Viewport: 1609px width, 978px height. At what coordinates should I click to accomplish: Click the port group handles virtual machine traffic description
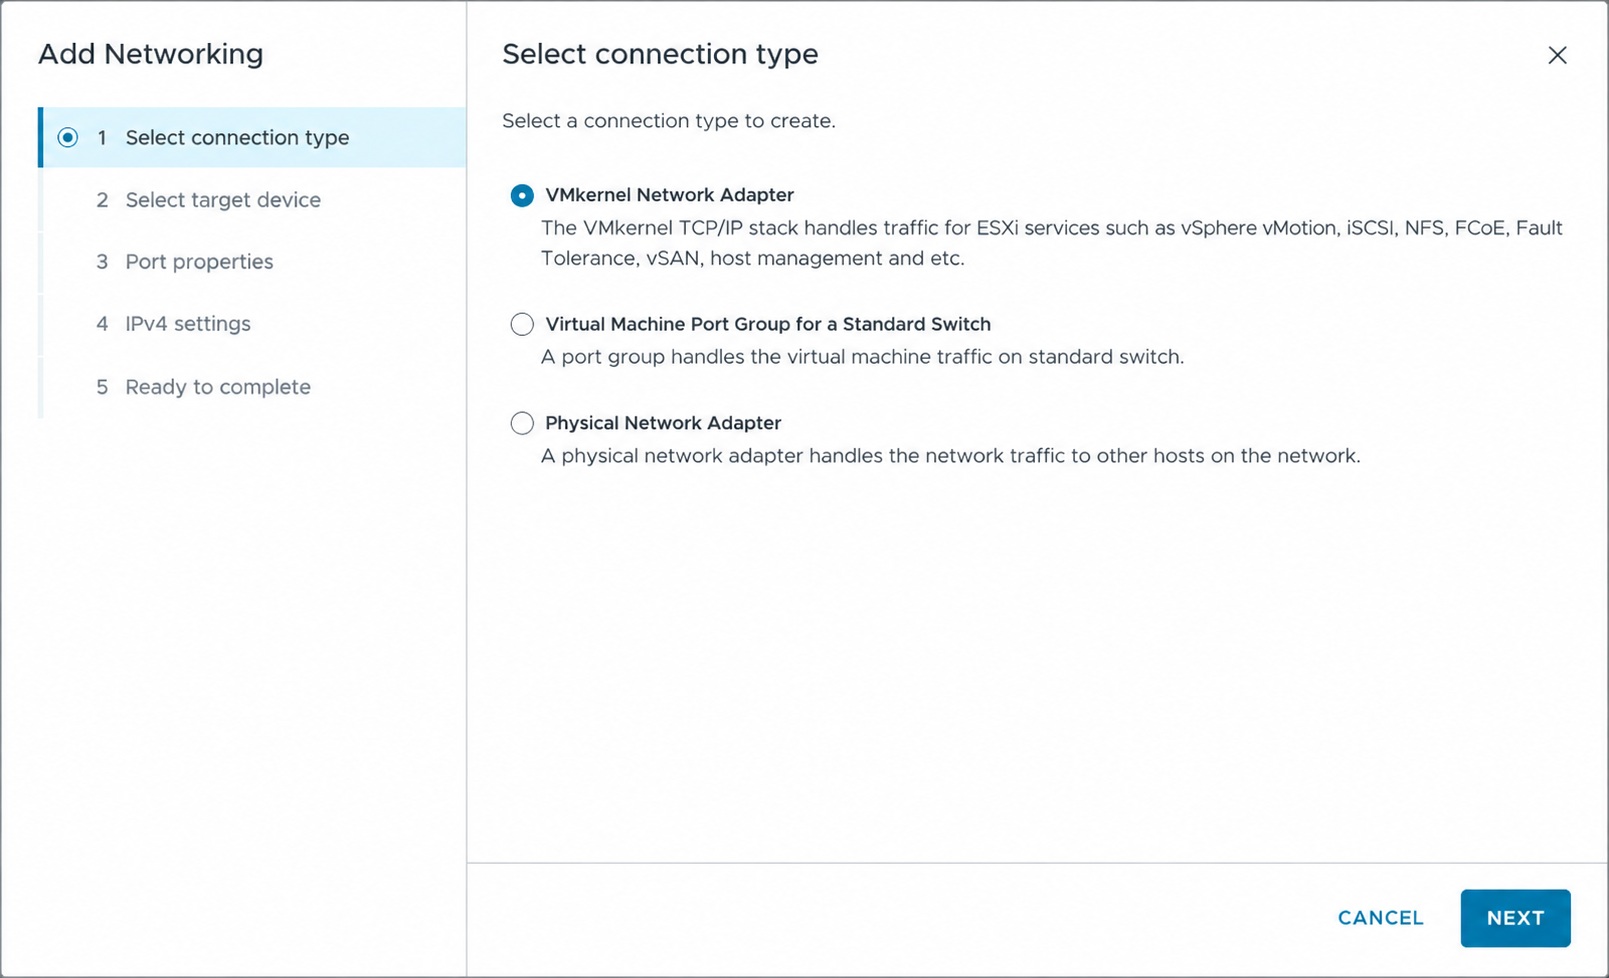(x=862, y=357)
